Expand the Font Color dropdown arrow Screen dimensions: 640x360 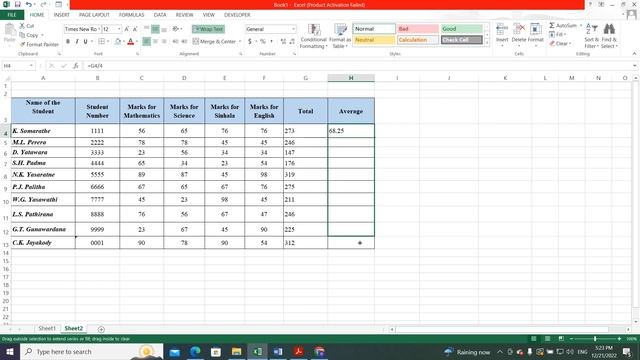point(137,41)
